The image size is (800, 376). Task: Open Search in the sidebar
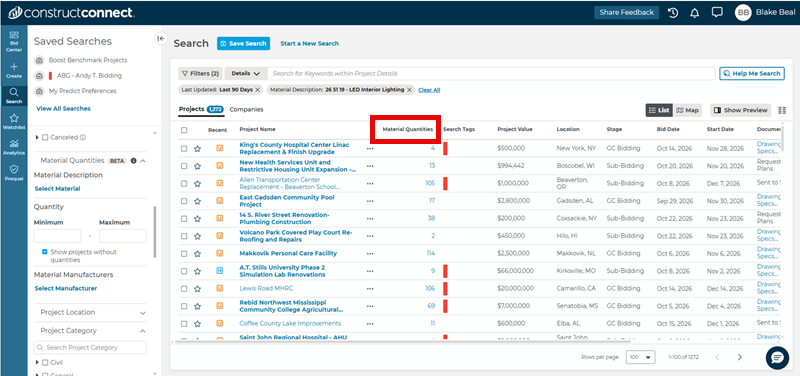tap(14, 95)
